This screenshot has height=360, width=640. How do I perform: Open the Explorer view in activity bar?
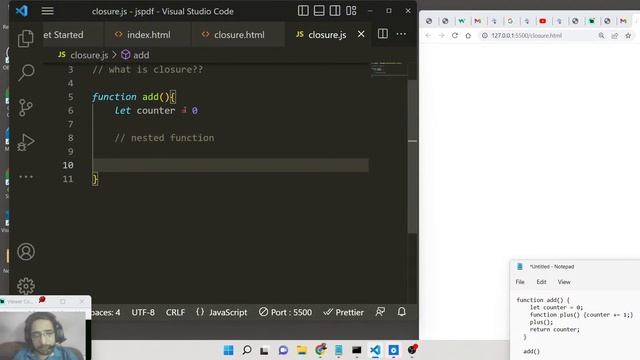coord(26,38)
